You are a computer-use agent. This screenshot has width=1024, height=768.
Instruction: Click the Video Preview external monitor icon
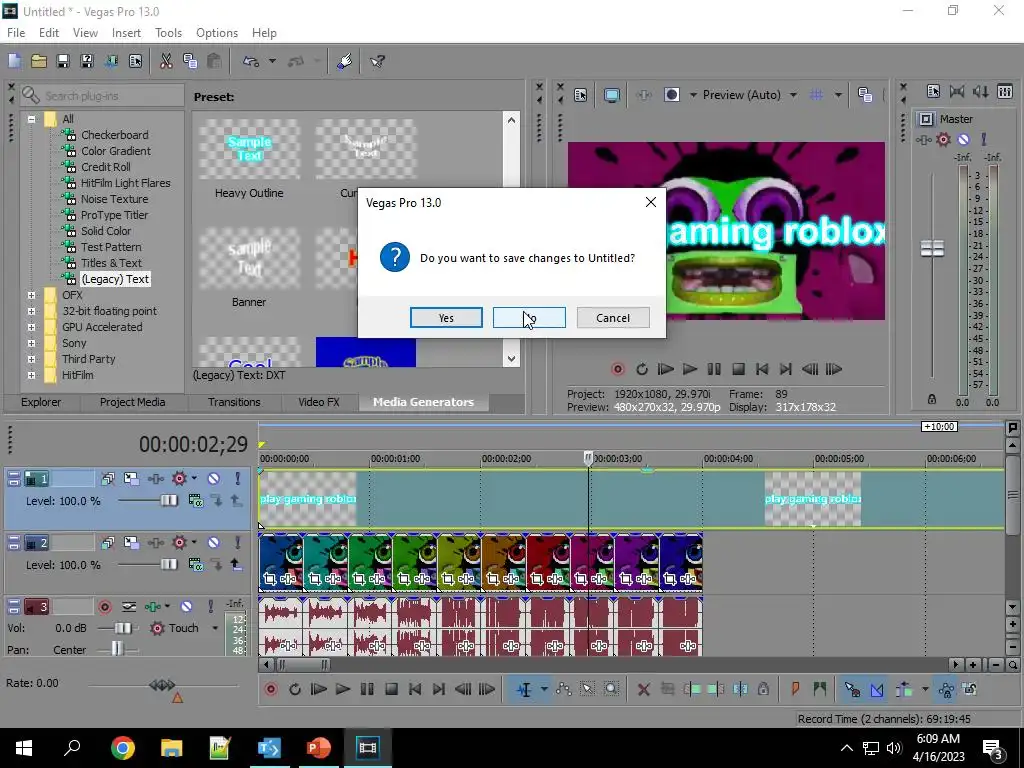(611, 95)
